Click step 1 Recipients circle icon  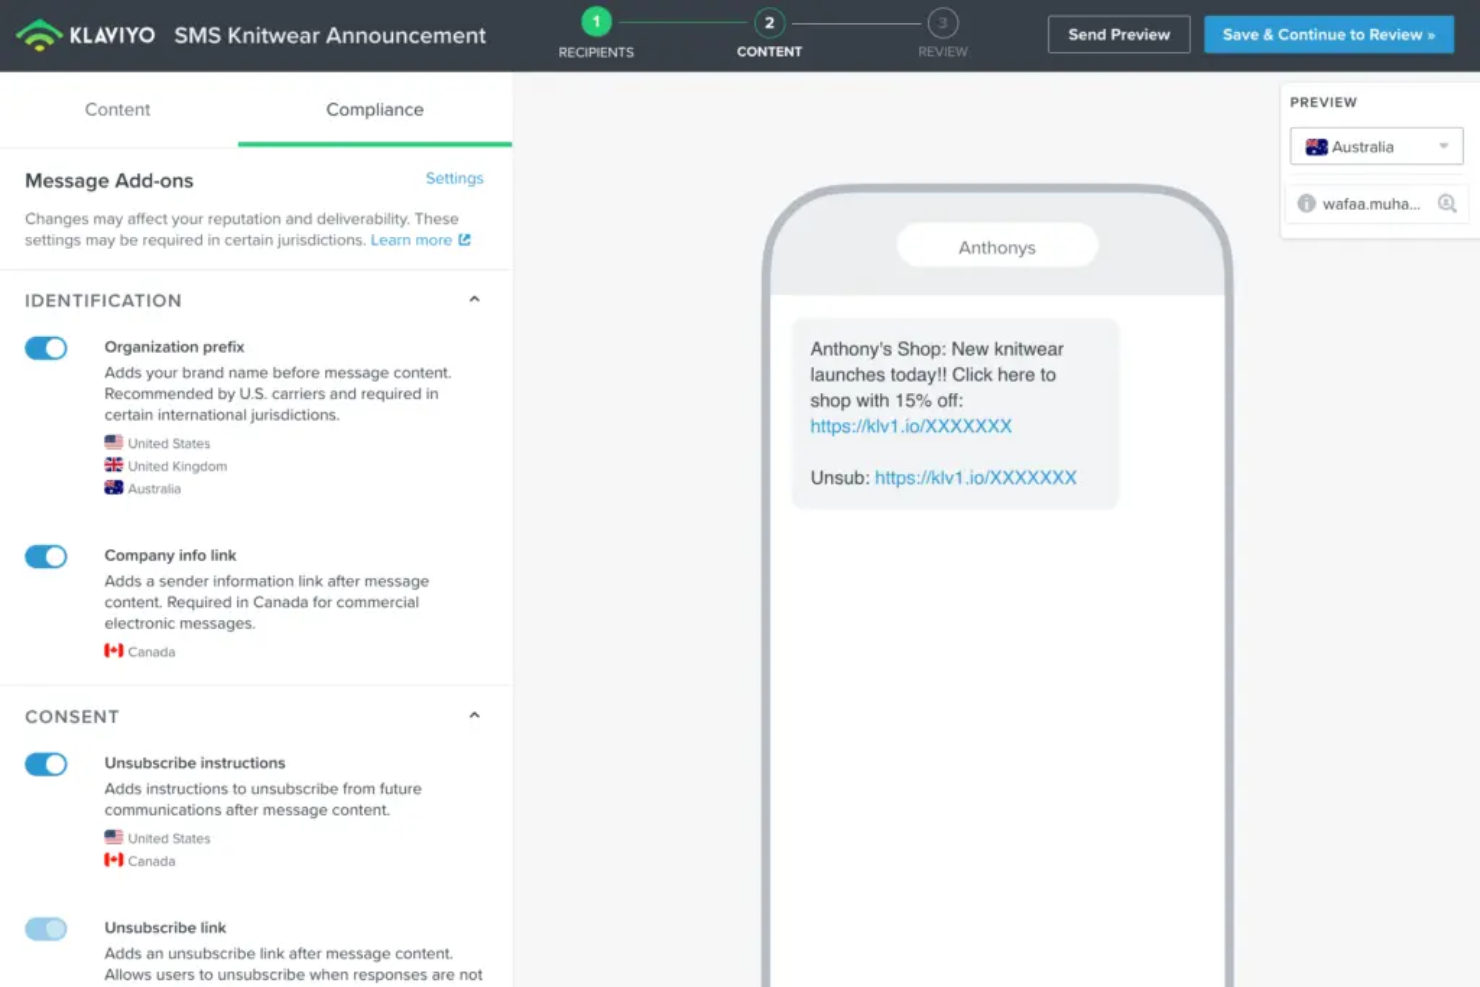pos(595,21)
